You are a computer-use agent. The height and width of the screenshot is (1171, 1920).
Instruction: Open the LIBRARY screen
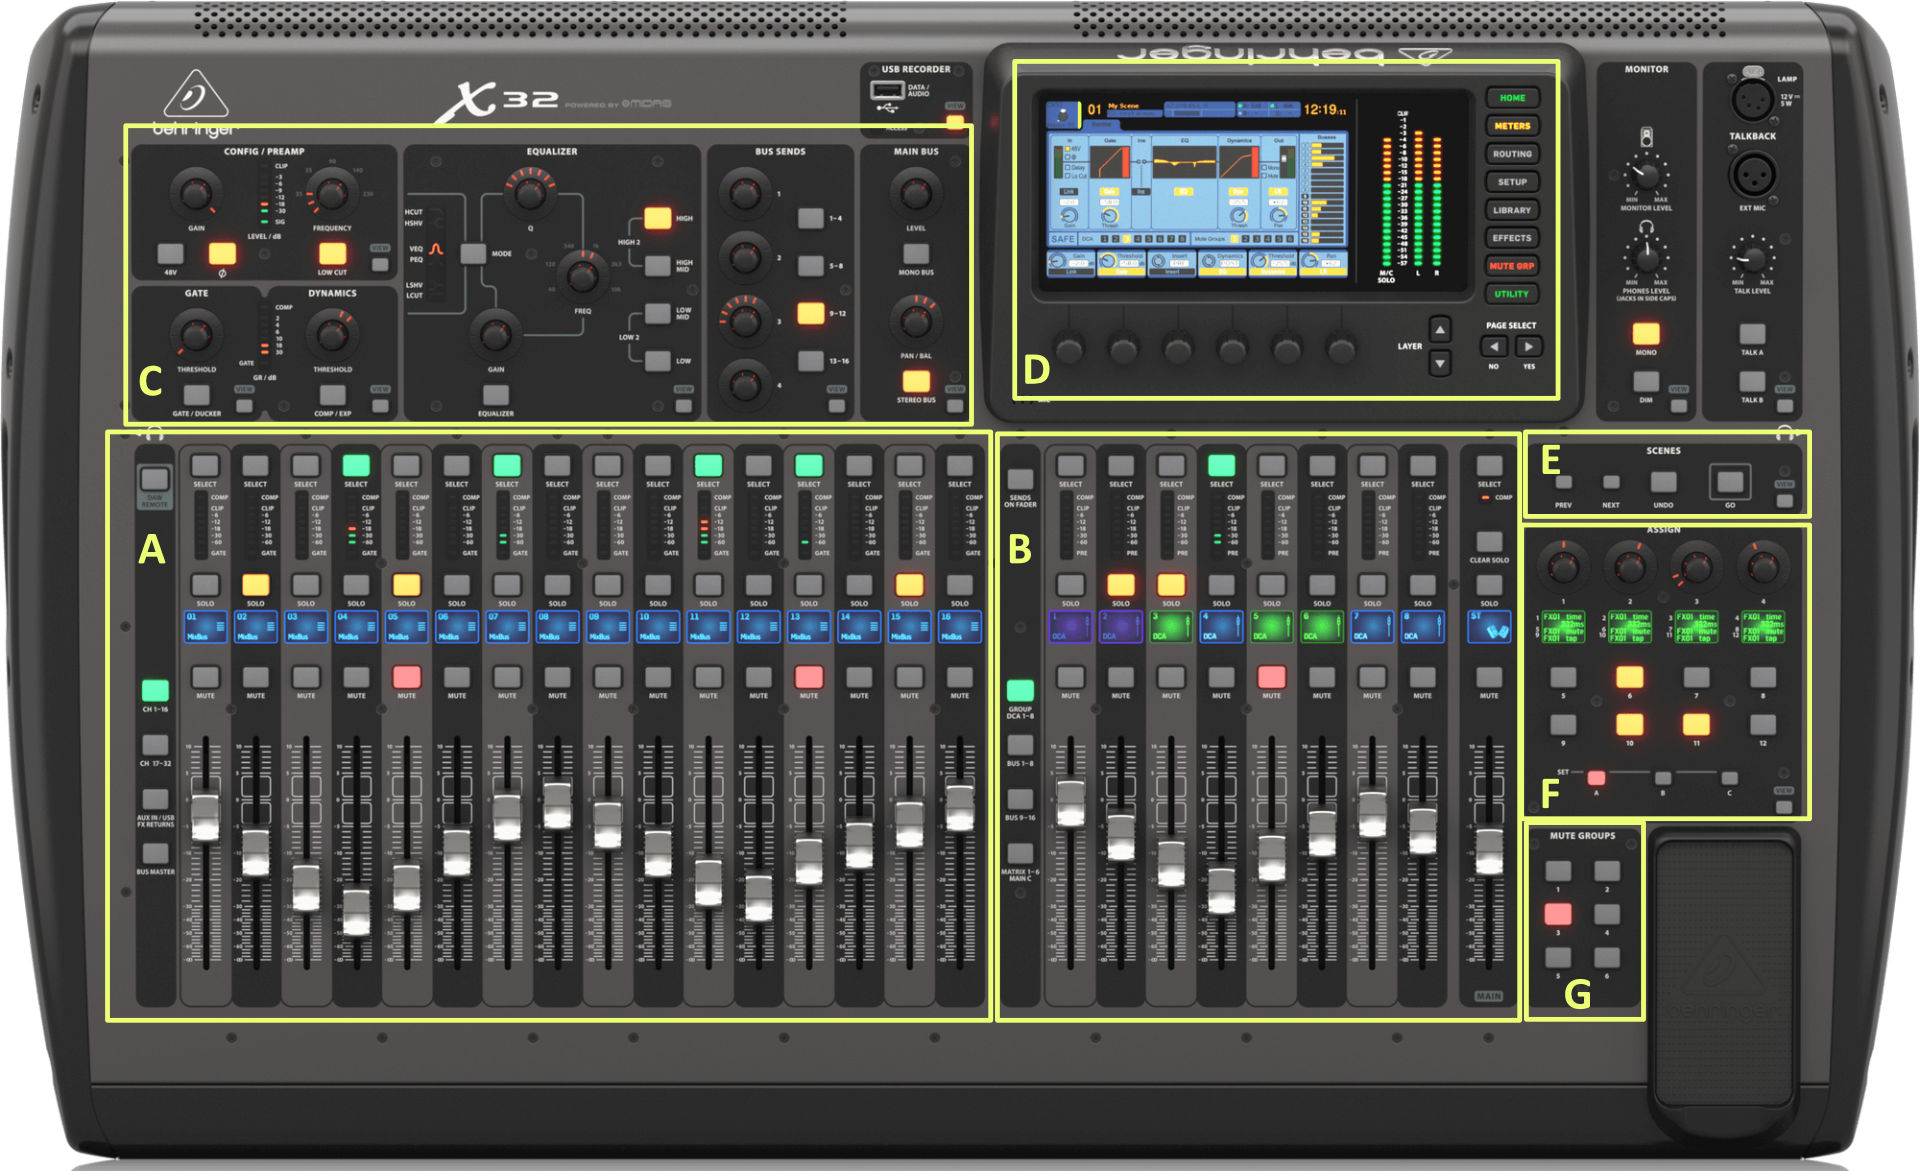(x=1511, y=210)
